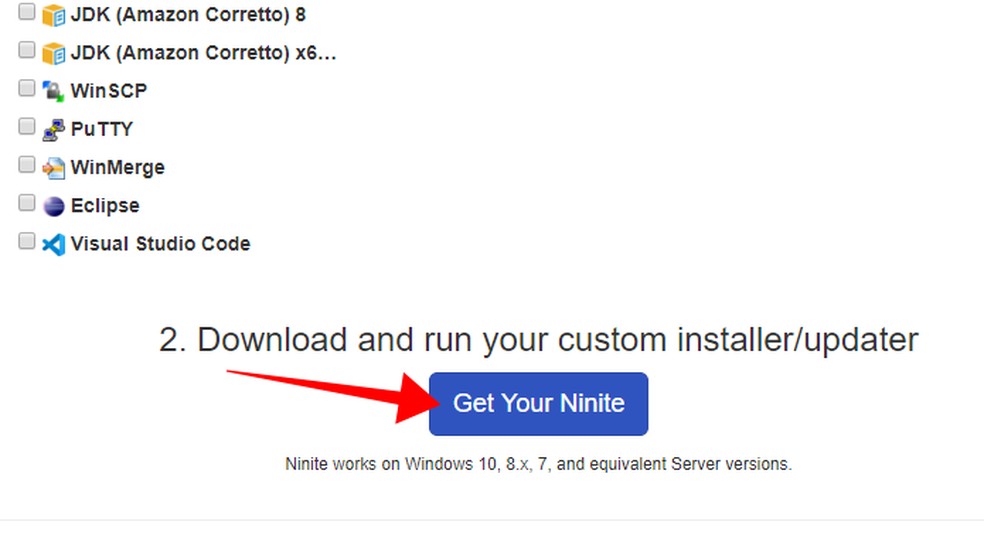Click the Eclipse sphere icon
984x552 pixels.
(53, 206)
